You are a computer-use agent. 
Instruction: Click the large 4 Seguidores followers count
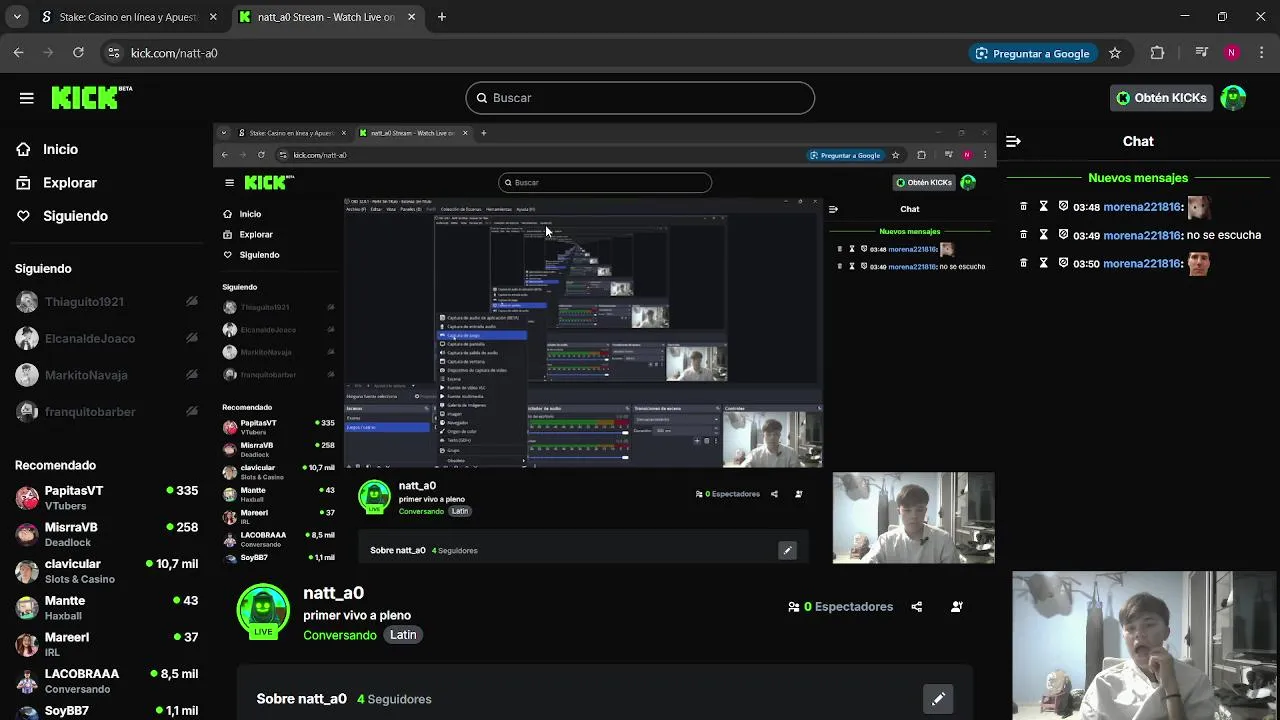click(394, 699)
